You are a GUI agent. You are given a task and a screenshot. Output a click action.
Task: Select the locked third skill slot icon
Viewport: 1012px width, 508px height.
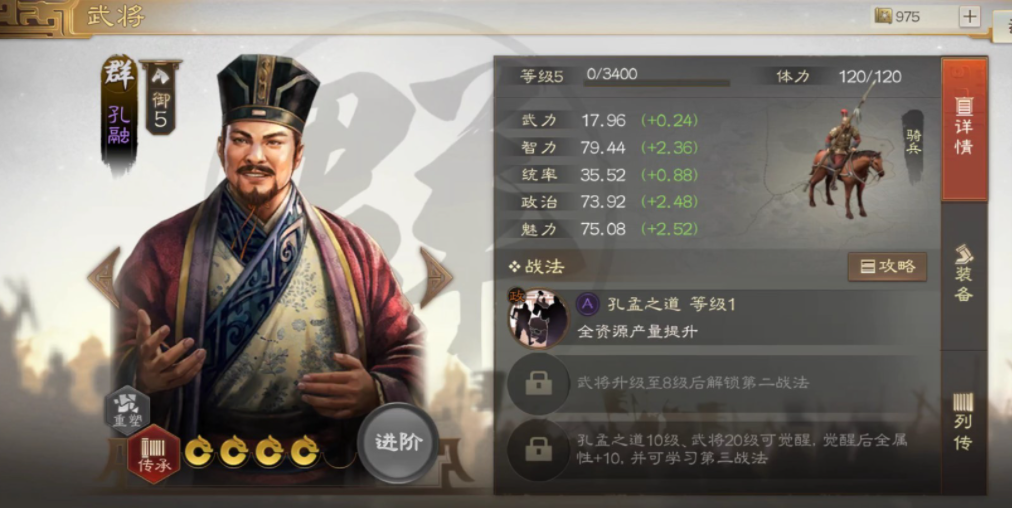tap(538, 449)
